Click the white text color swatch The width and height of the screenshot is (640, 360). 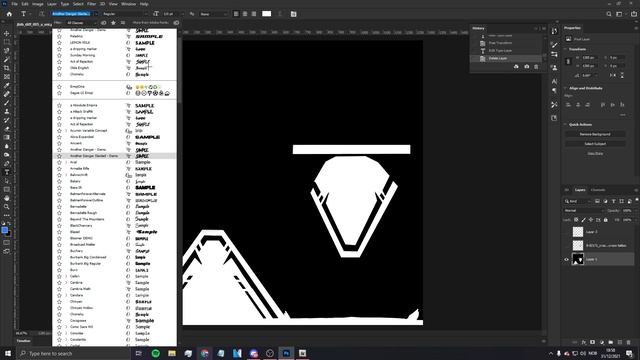pyautogui.click(x=267, y=14)
